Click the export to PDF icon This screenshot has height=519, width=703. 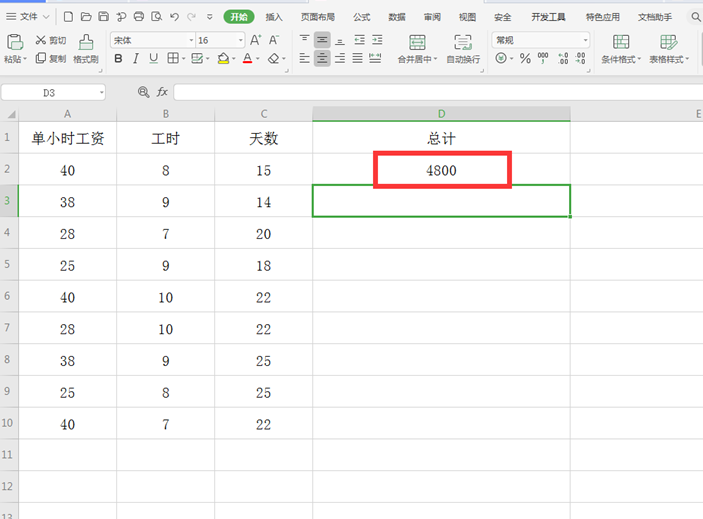(121, 17)
